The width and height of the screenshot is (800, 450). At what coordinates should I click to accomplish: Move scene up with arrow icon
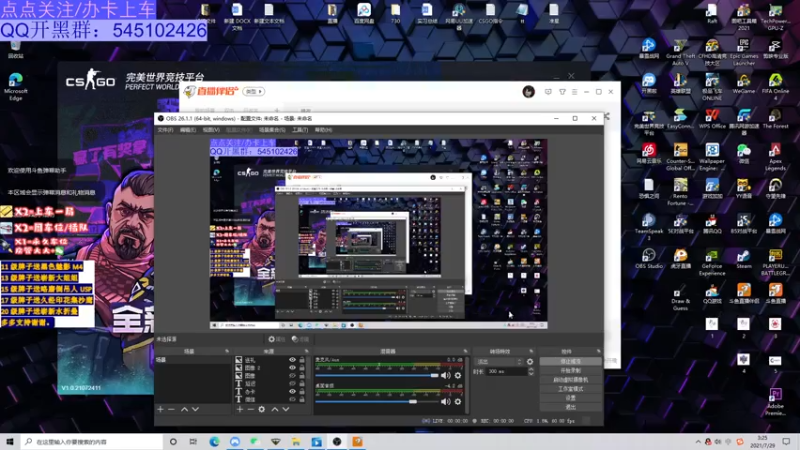(184, 409)
